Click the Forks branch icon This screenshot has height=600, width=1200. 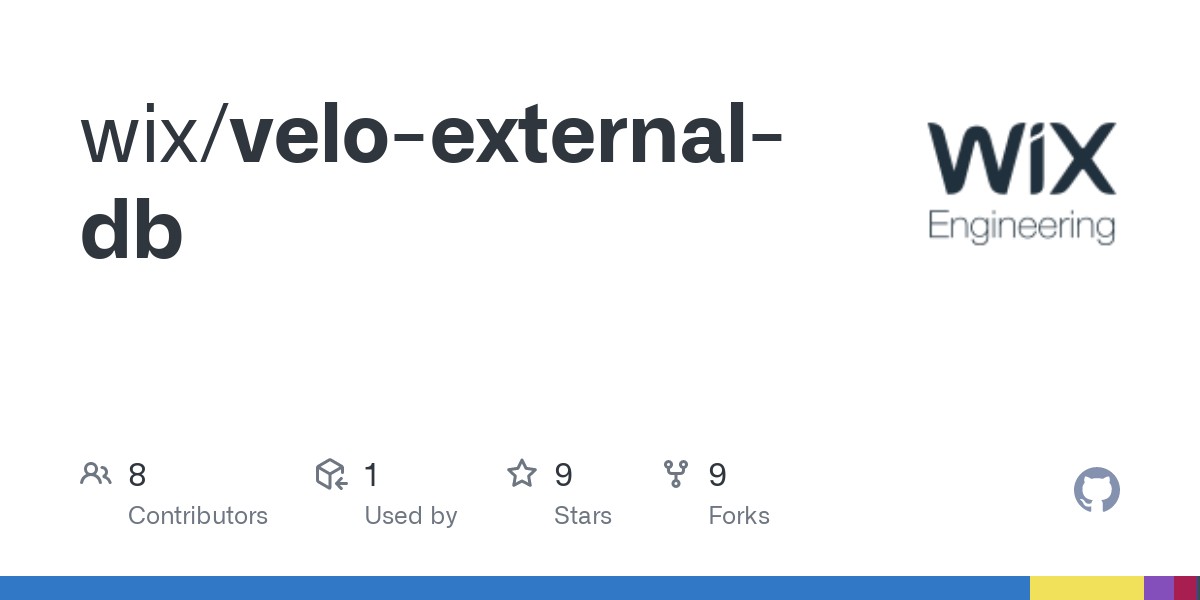point(676,474)
